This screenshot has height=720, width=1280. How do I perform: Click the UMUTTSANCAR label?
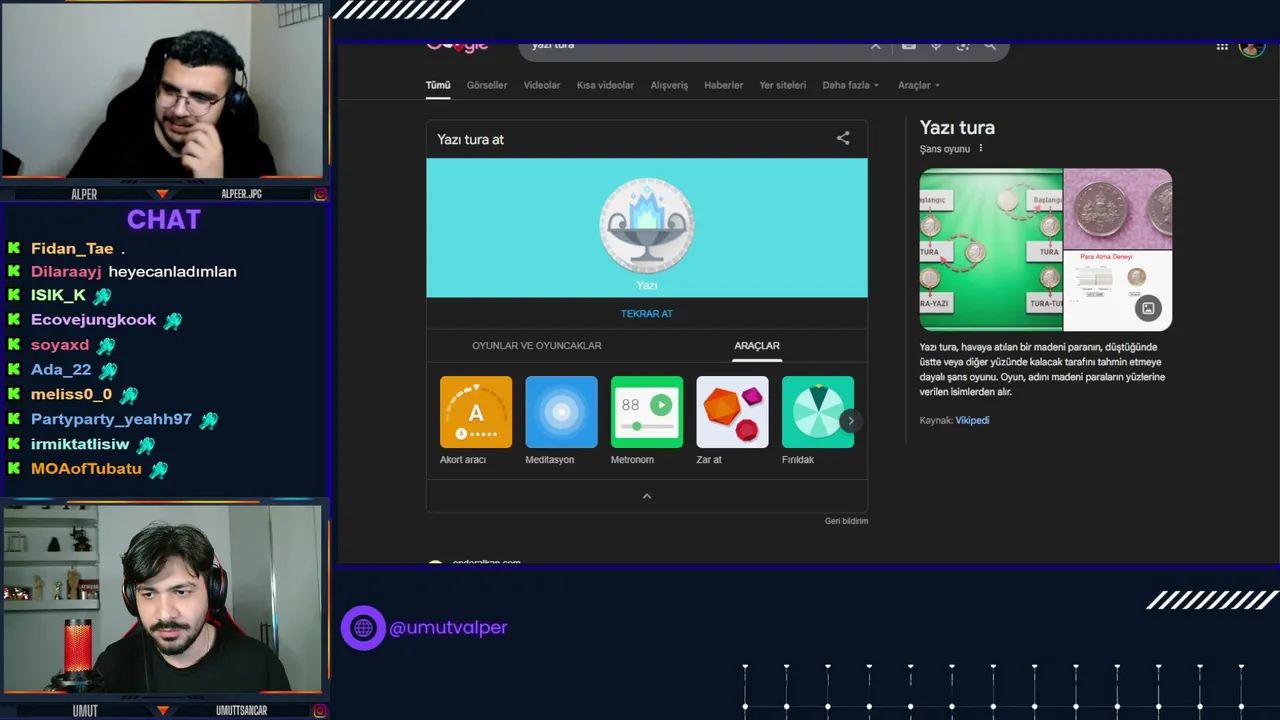(x=241, y=711)
